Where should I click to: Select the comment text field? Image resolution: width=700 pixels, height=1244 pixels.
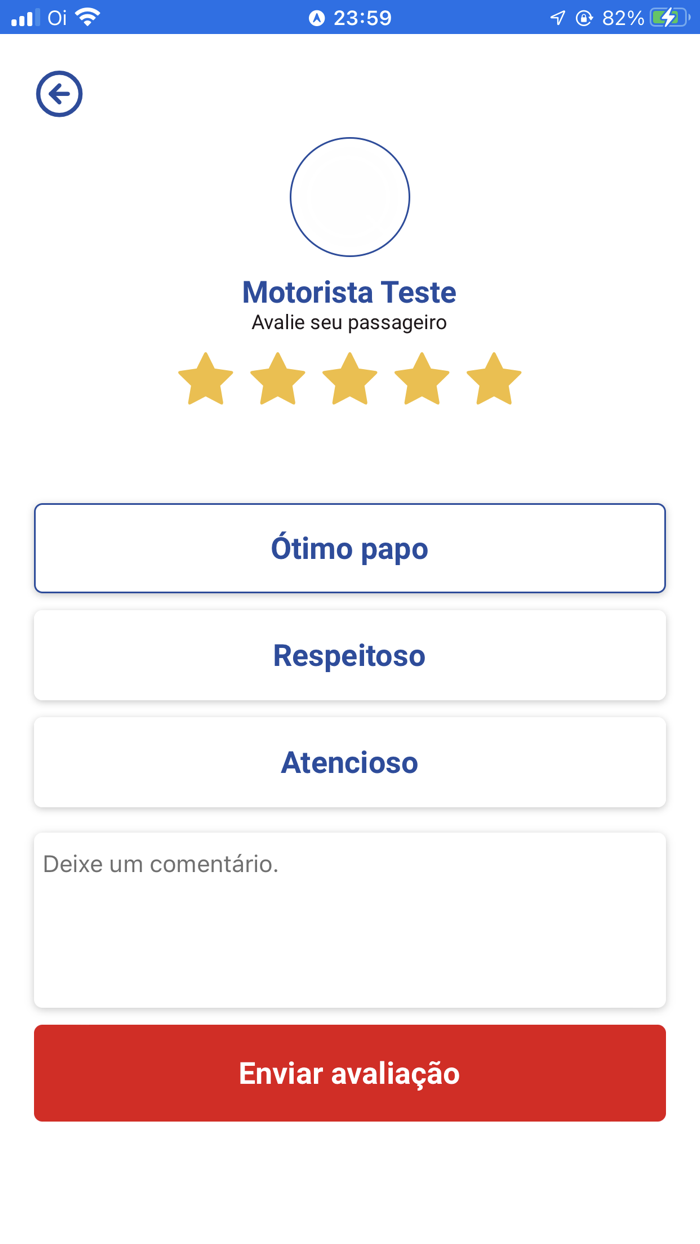349,918
